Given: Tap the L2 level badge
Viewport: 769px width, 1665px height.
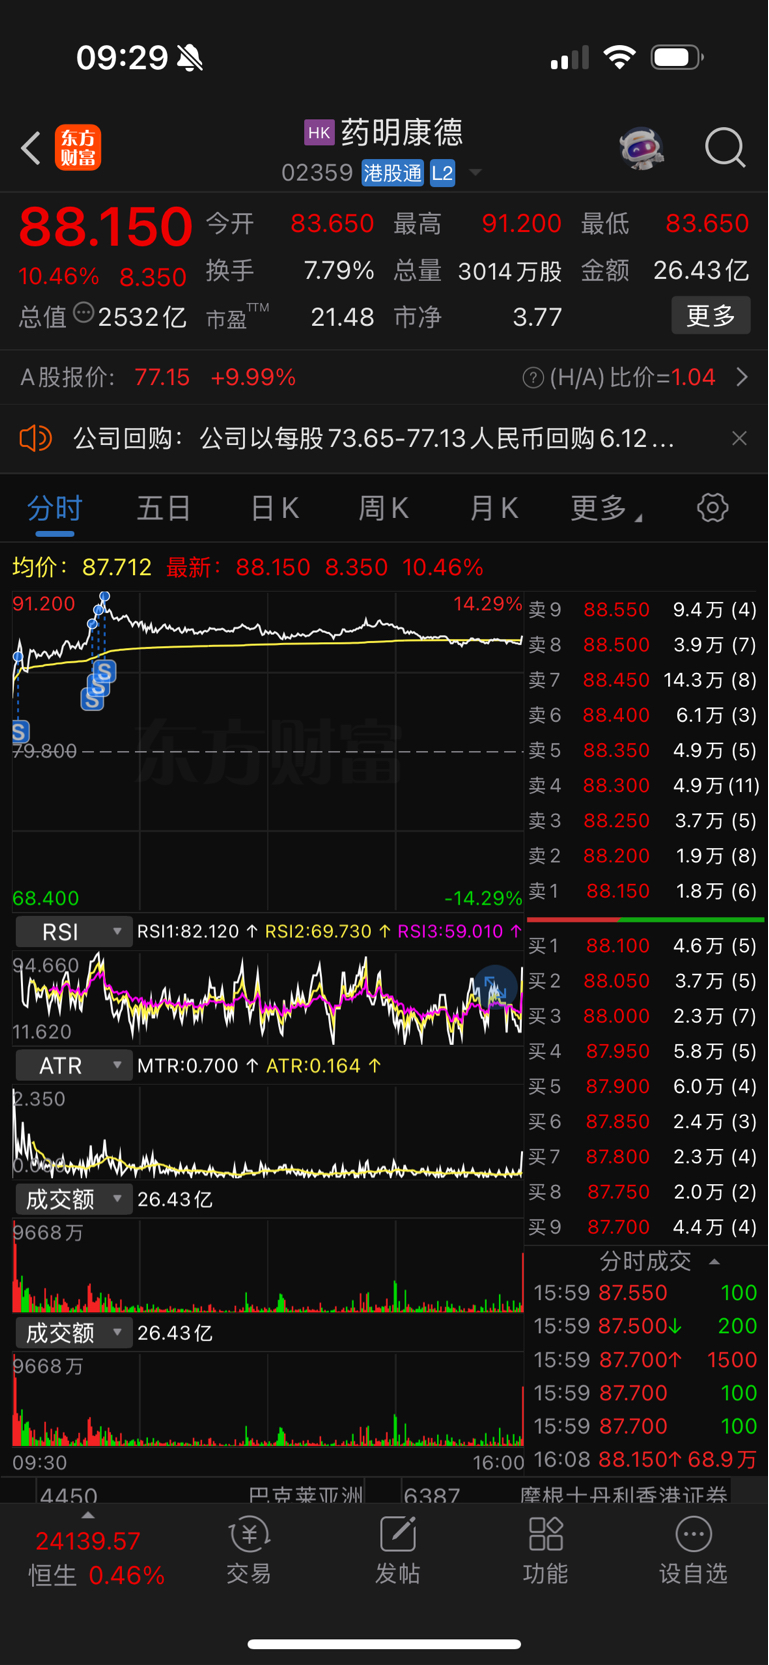Looking at the screenshot, I should click(443, 173).
